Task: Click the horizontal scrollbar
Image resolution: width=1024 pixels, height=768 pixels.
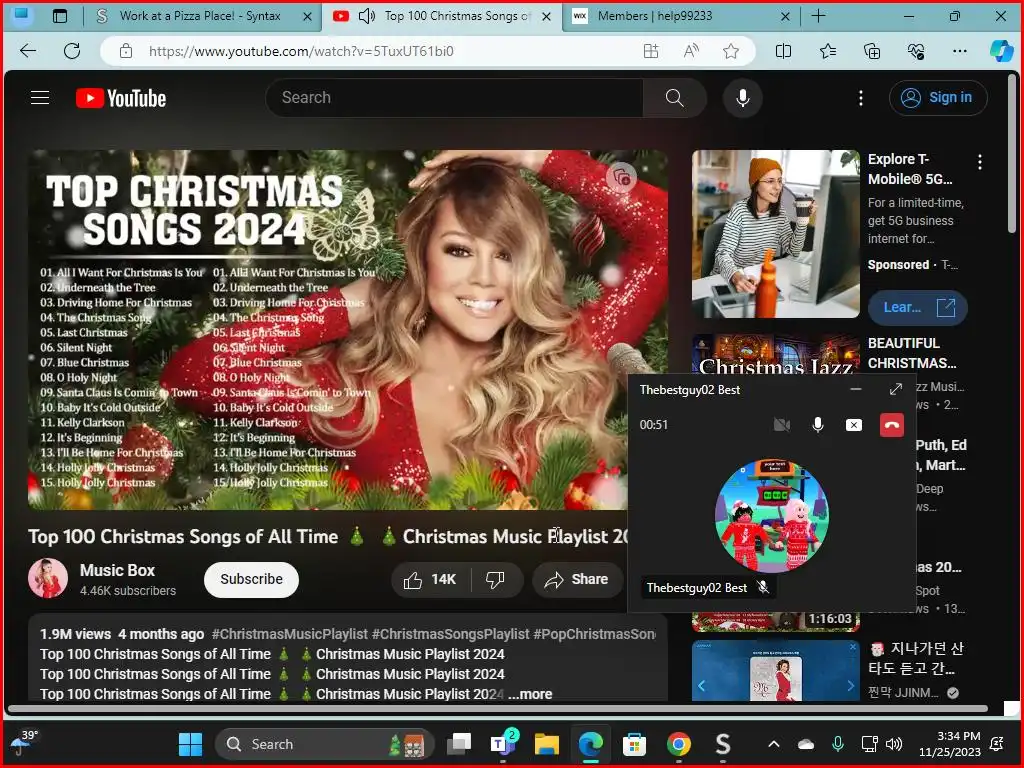Action: click(498, 709)
